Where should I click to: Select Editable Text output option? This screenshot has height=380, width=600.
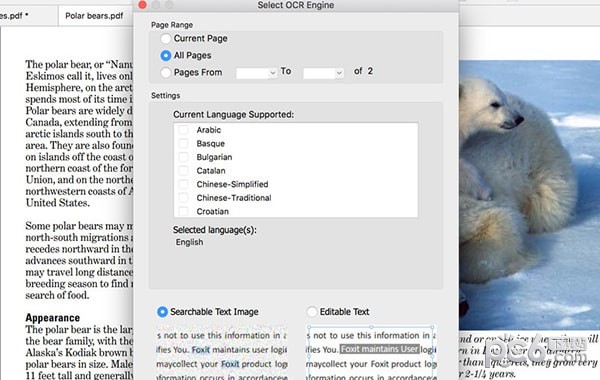point(312,312)
